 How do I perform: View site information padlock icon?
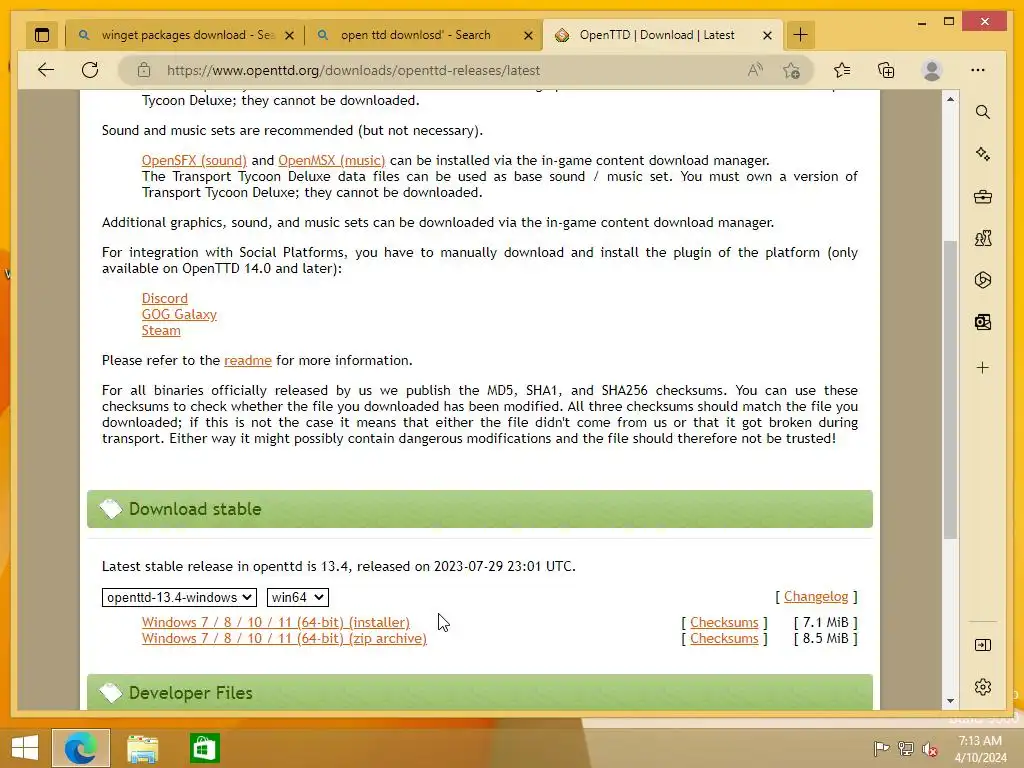(144, 70)
